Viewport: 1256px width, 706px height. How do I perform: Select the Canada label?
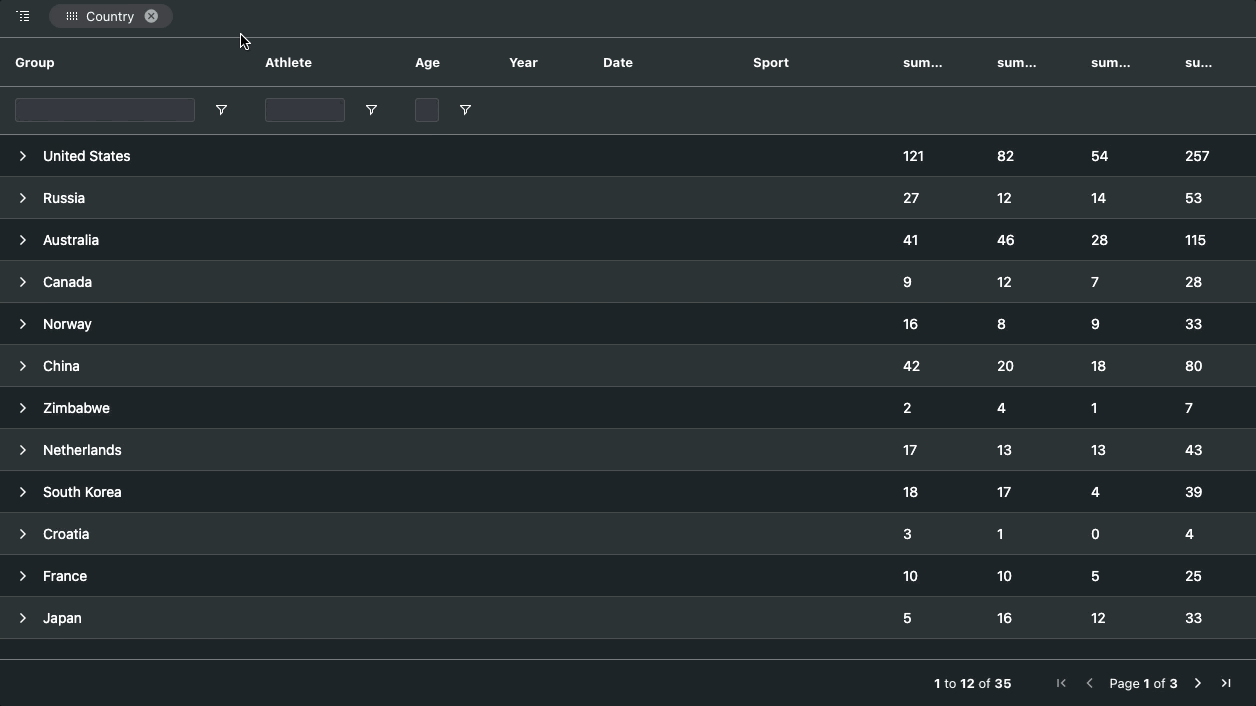[x=67, y=282]
